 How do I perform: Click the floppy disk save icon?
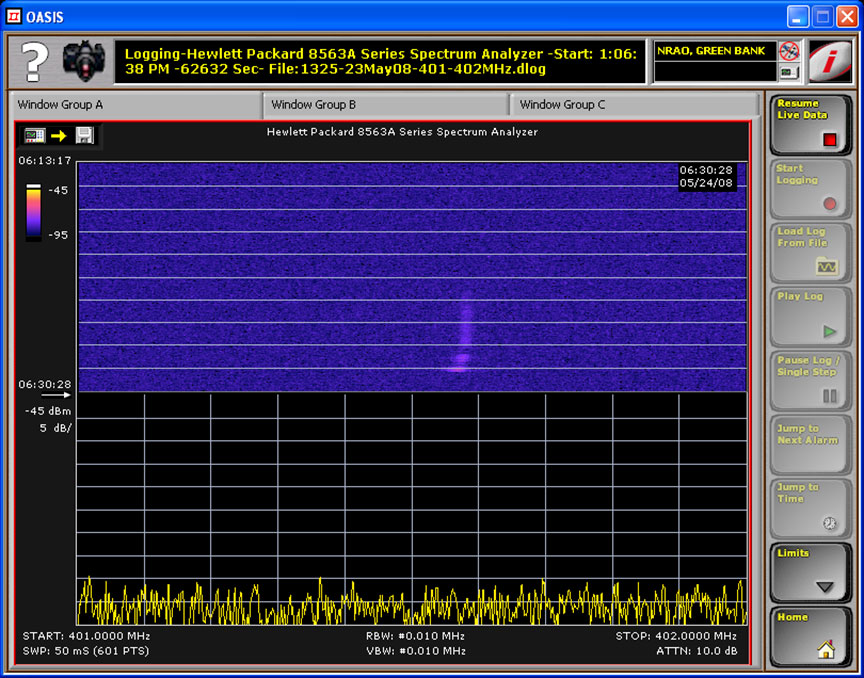(84, 135)
